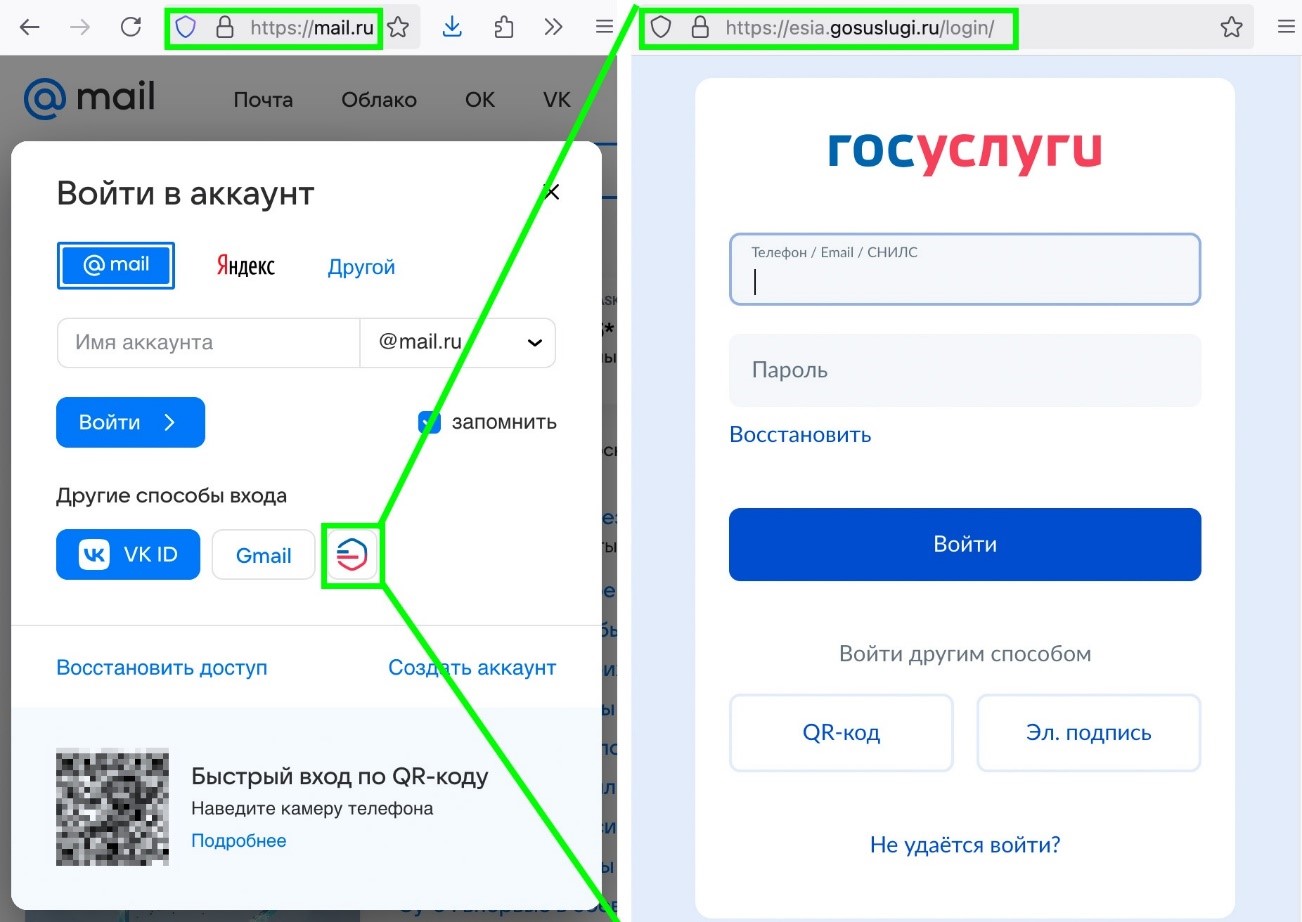Open the Почта menu item
1302x922 pixels.
[263, 100]
